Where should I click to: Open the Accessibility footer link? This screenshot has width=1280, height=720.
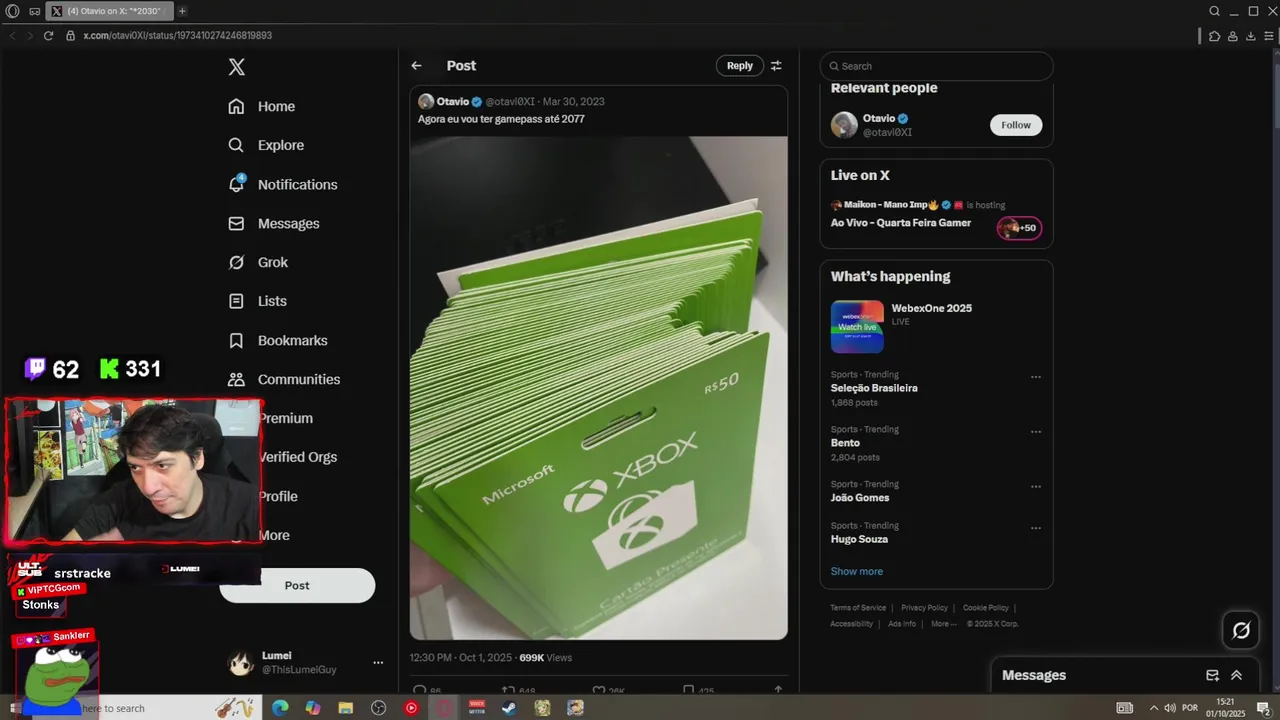[852, 624]
